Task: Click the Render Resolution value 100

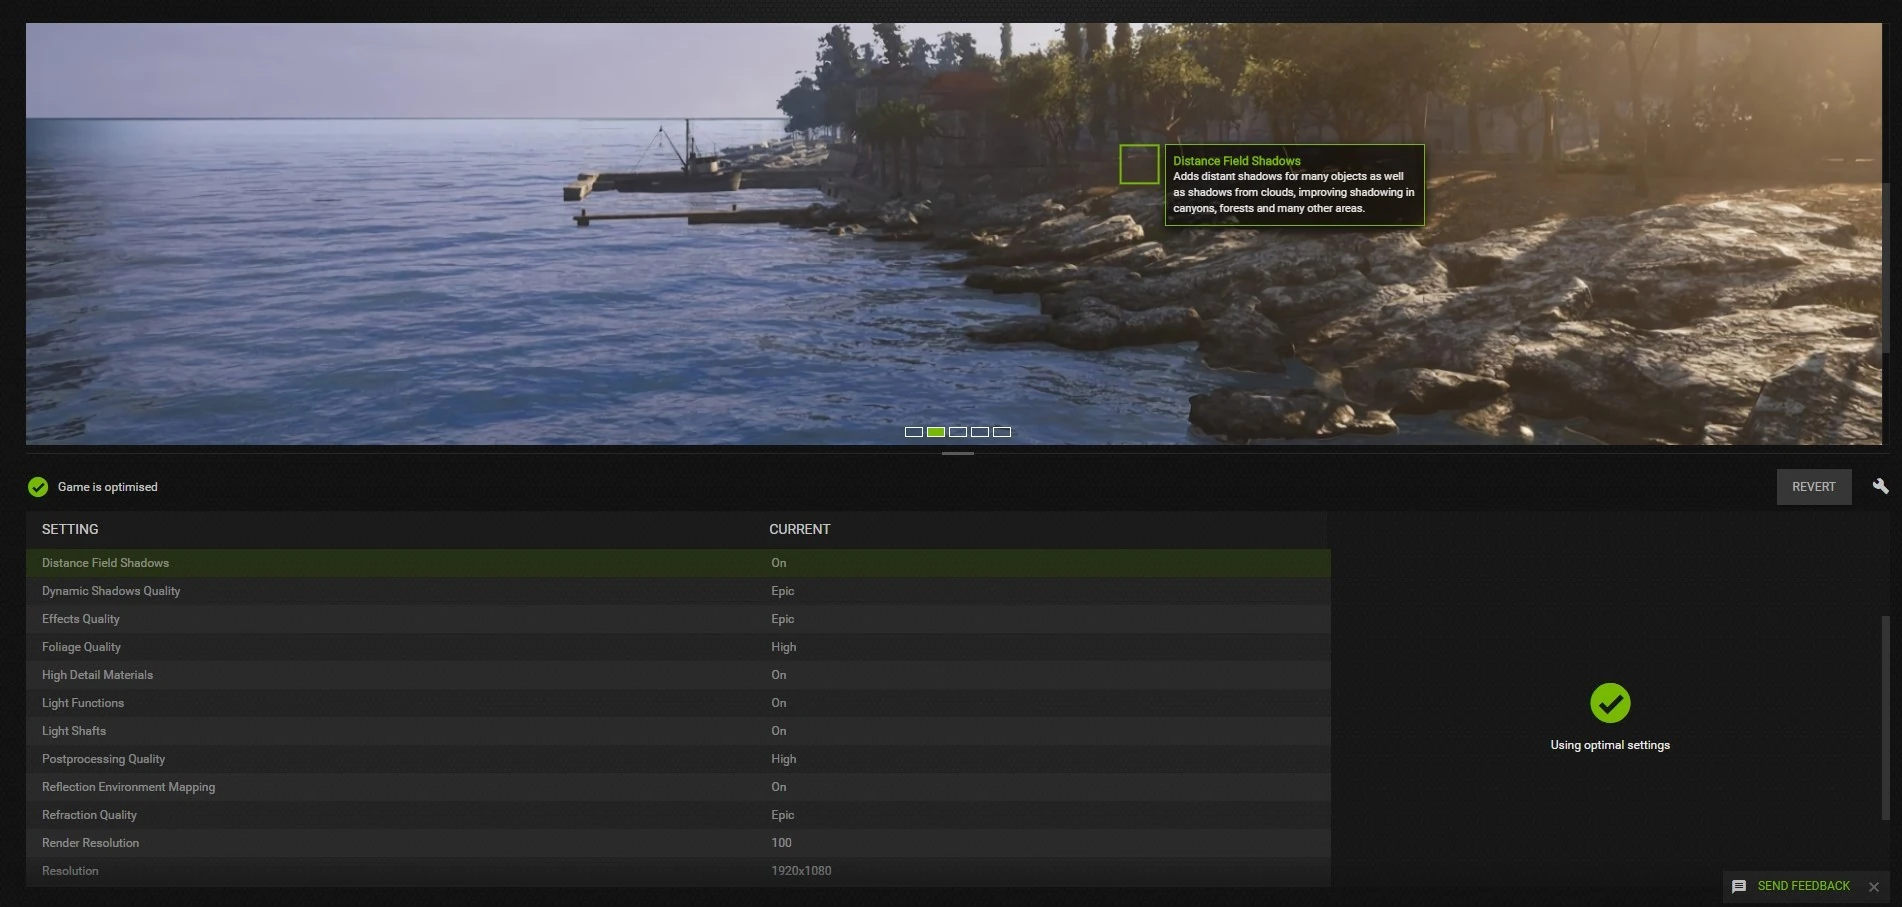Action: pyautogui.click(x=781, y=843)
